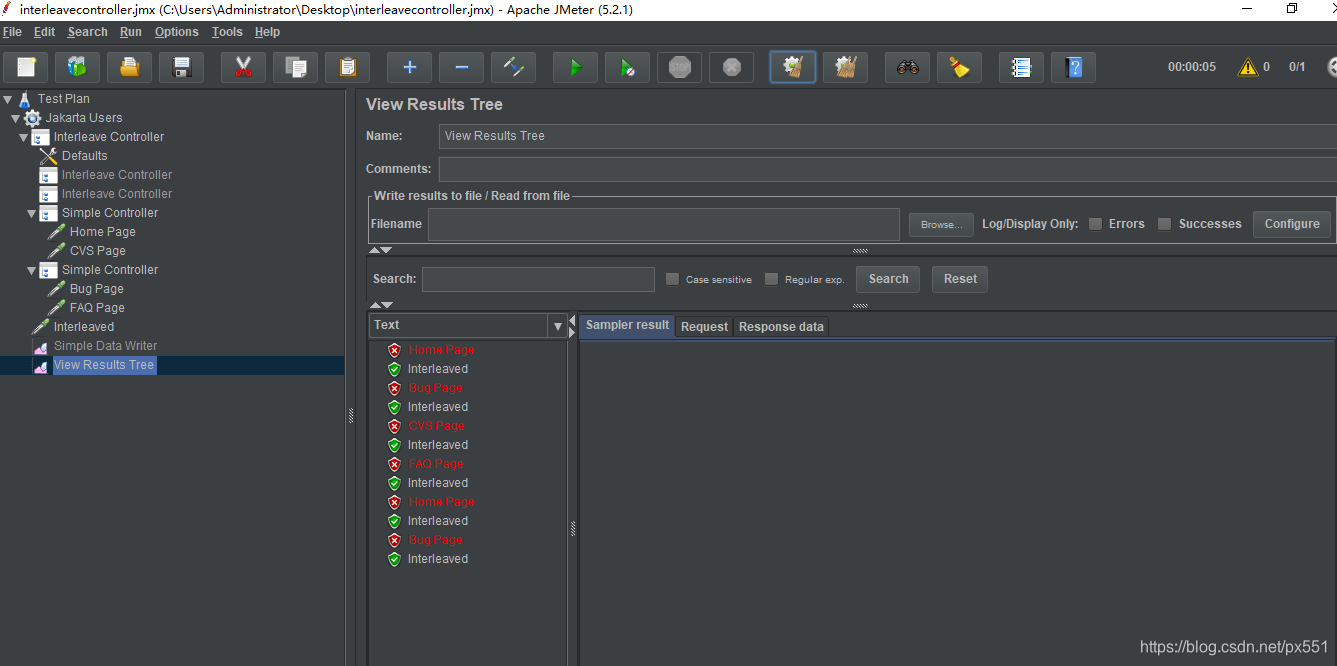
Task: Enable the Successes only checkbox
Action: [1164, 224]
